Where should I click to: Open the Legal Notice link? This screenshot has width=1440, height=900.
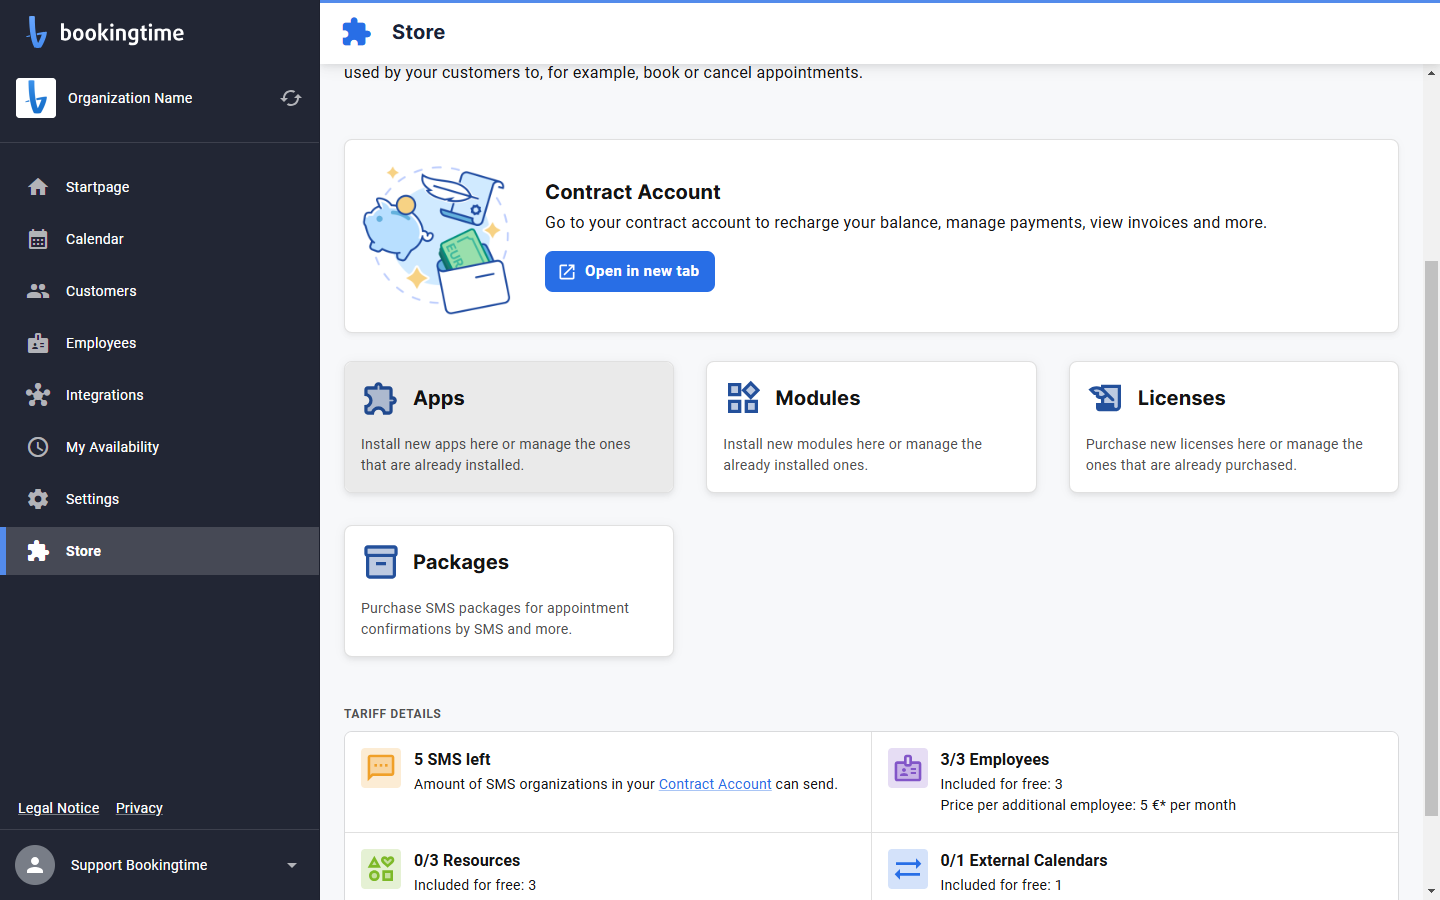pyautogui.click(x=59, y=808)
